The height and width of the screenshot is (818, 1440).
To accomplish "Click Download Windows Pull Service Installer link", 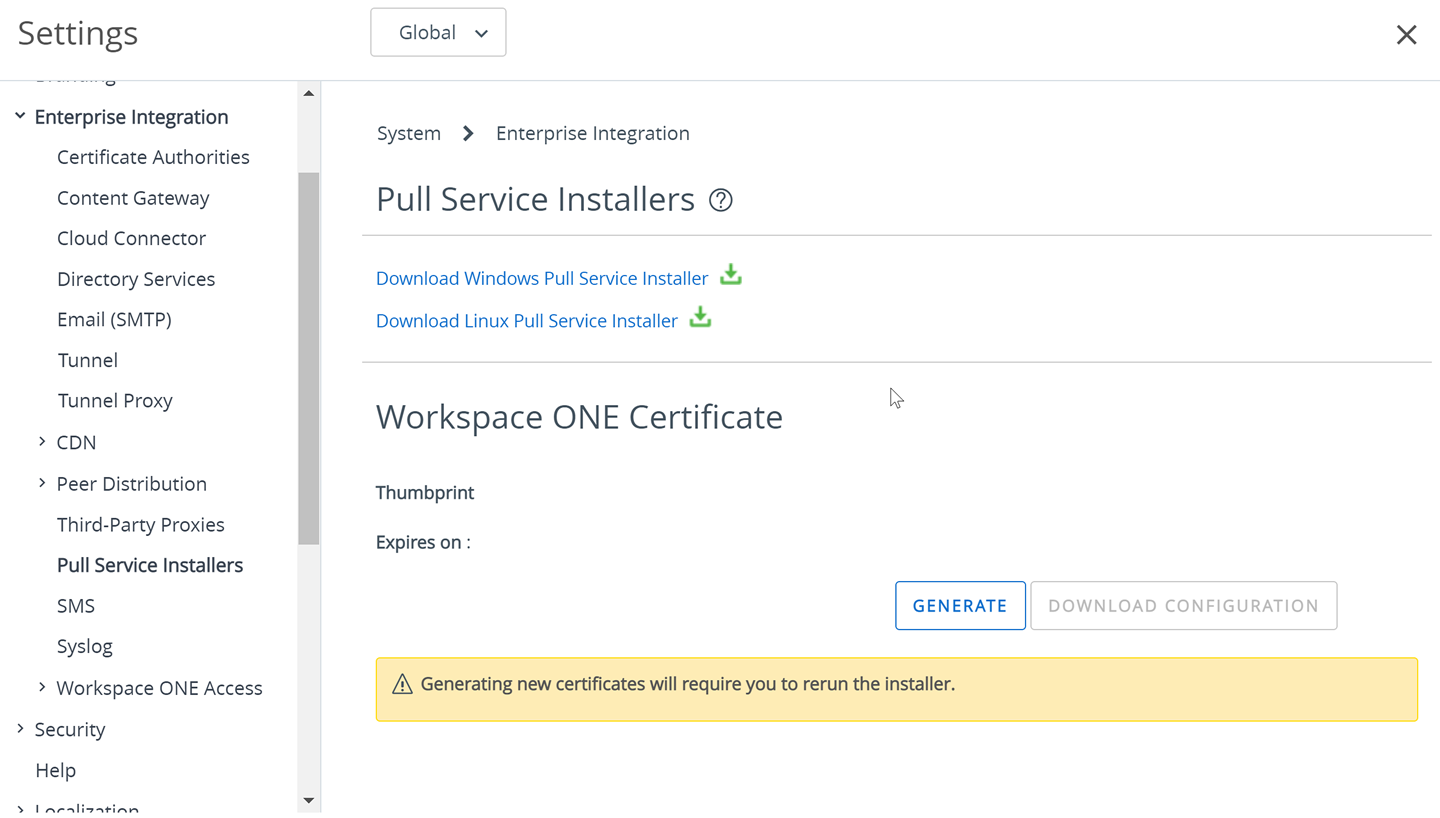I will pos(542,278).
